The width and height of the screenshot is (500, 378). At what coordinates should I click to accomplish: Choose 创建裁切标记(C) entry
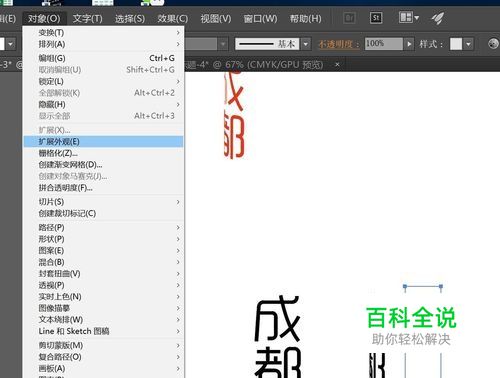click(x=103, y=213)
